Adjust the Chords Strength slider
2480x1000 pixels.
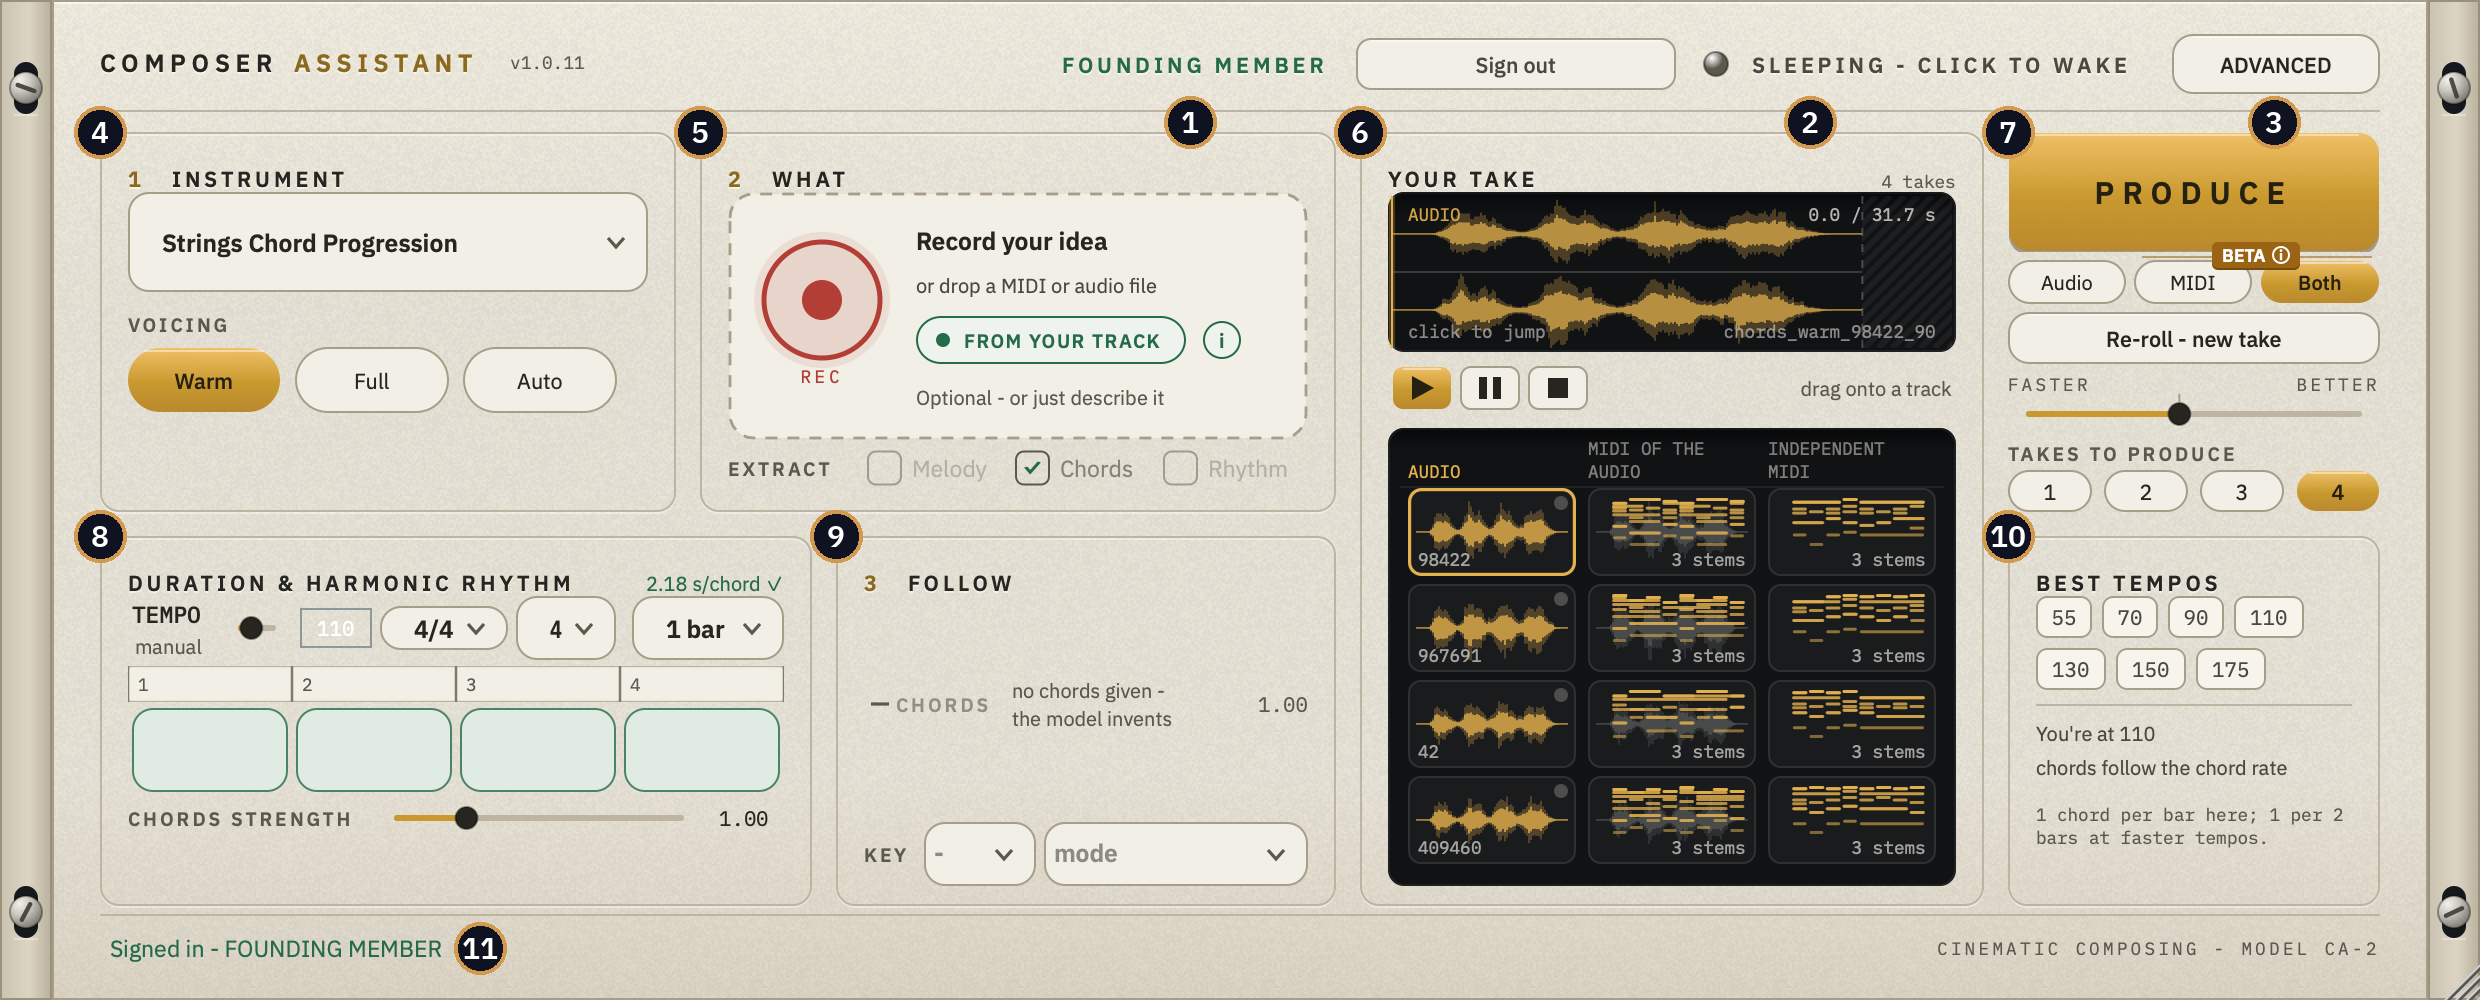coord(538,818)
